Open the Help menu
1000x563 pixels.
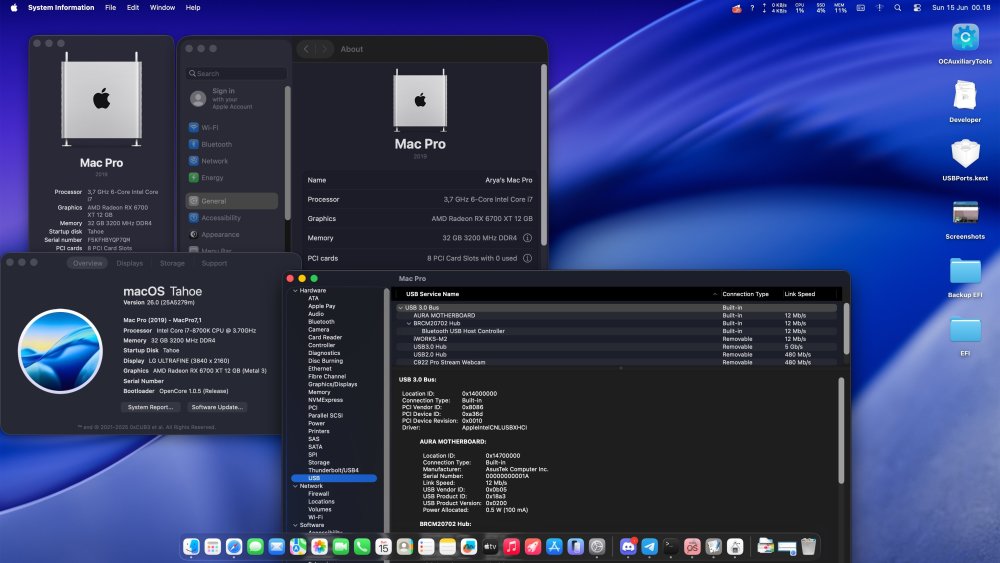[193, 8]
